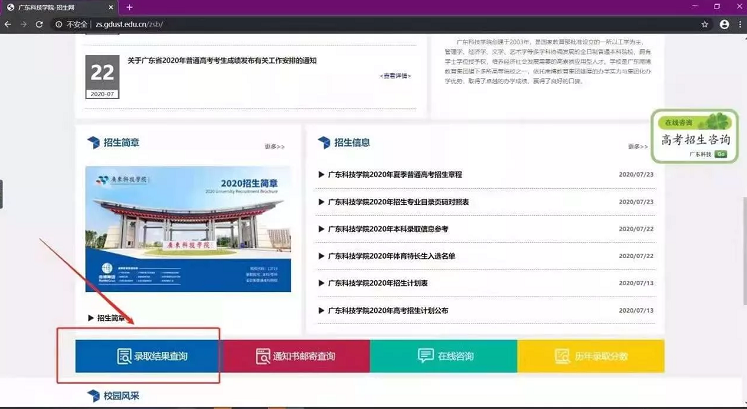The image size is (747, 409).
Task: Click the browser back arrow
Action: 10,23
